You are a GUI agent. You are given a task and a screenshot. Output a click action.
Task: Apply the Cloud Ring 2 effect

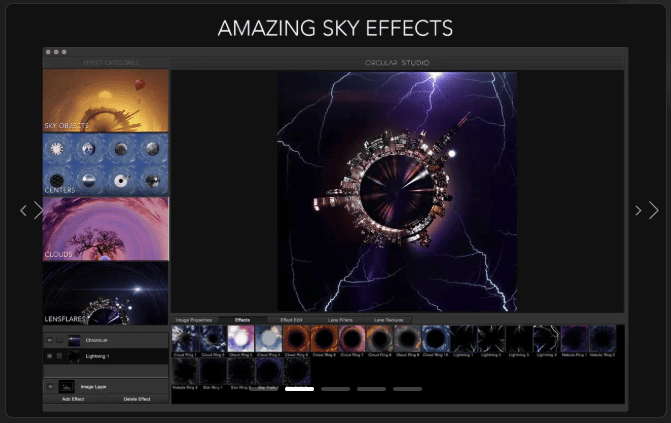[213, 339]
